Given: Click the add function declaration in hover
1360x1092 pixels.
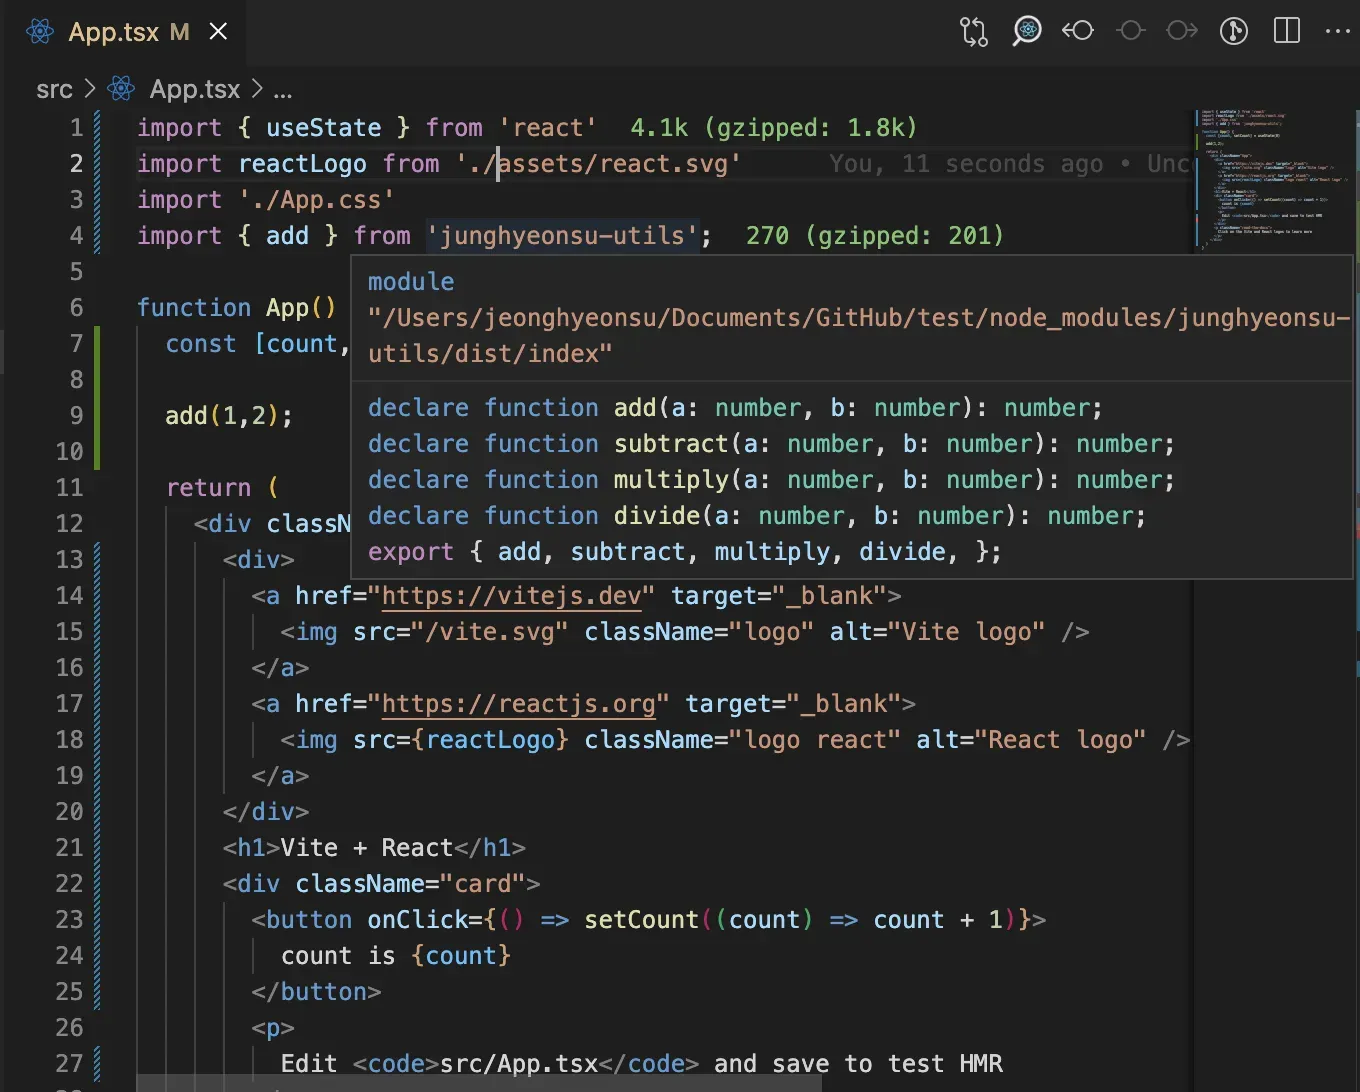Looking at the screenshot, I should 634,408.
